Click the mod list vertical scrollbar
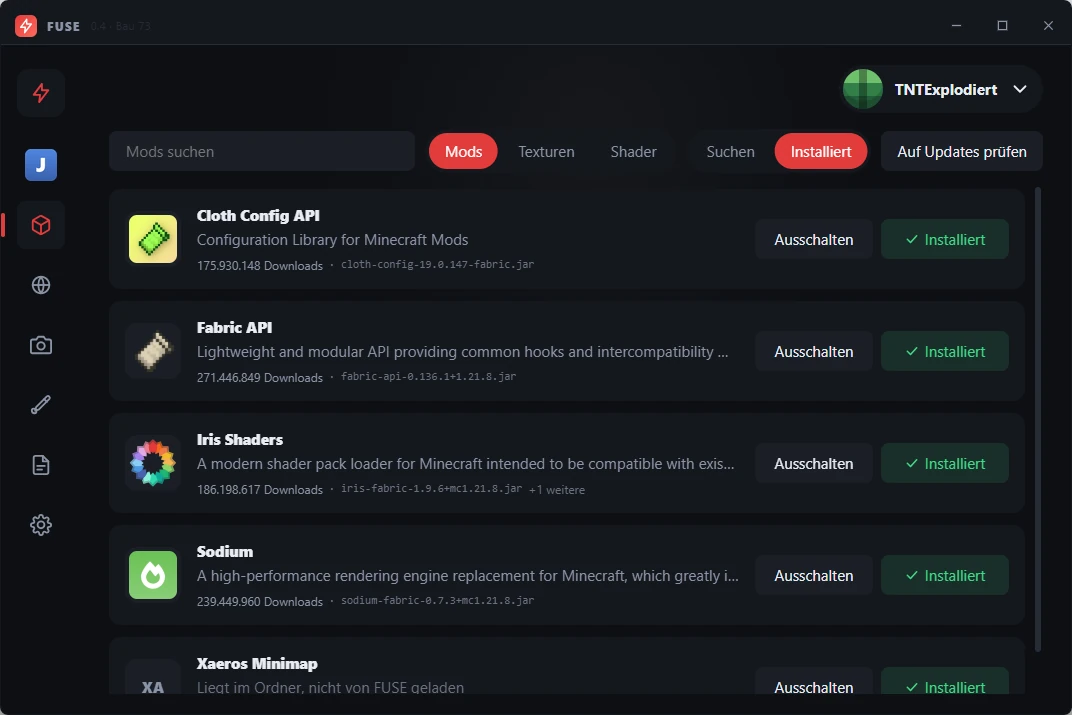The image size is (1072, 715). pos(1038,419)
